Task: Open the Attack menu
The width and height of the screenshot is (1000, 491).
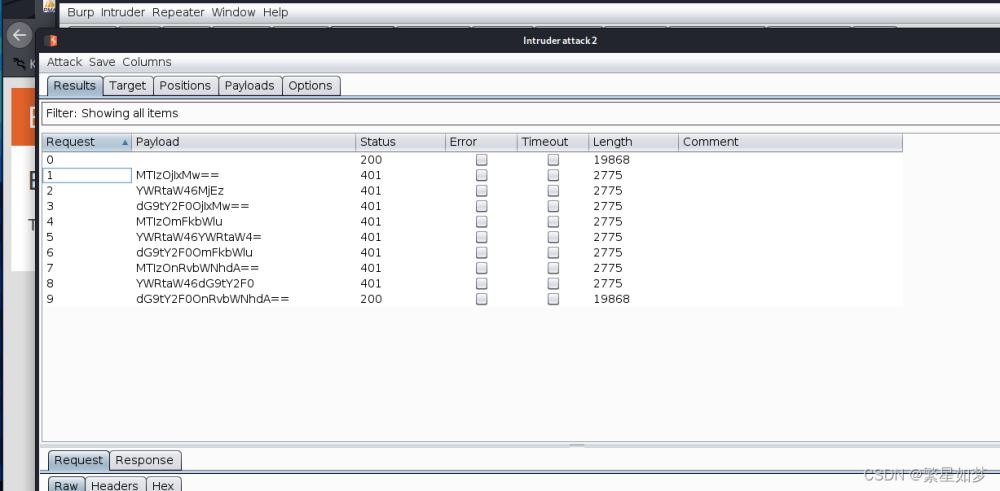Action: click(64, 62)
